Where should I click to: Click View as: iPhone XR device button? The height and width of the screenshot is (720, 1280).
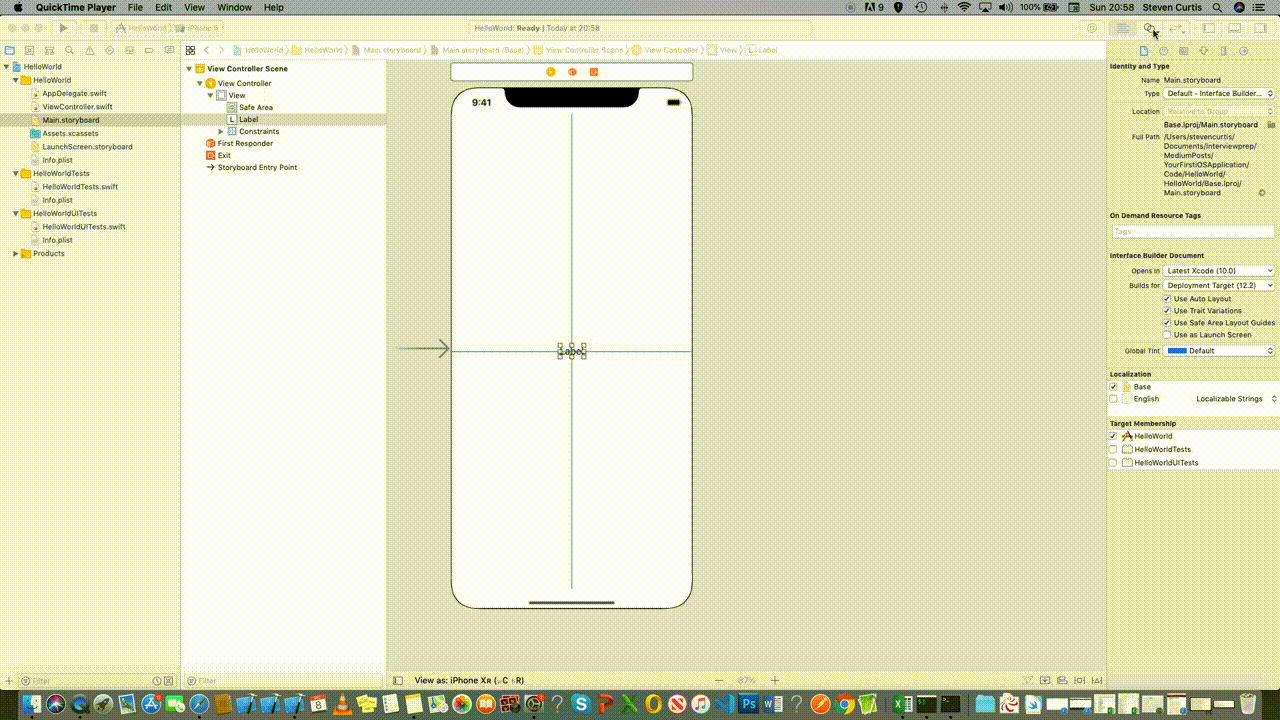(x=469, y=680)
